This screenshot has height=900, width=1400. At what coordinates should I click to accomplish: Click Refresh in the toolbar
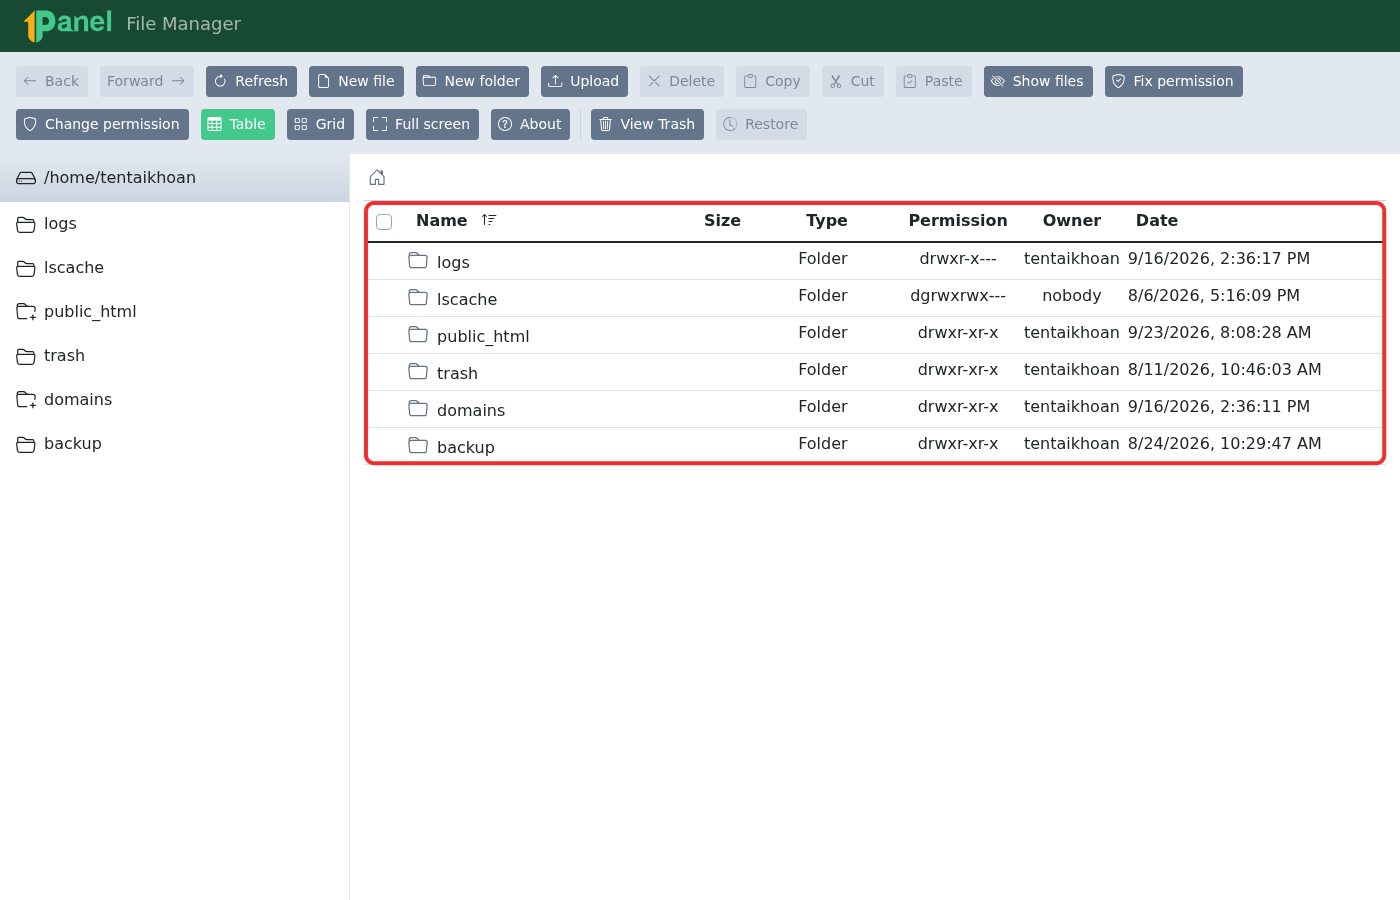pos(251,81)
